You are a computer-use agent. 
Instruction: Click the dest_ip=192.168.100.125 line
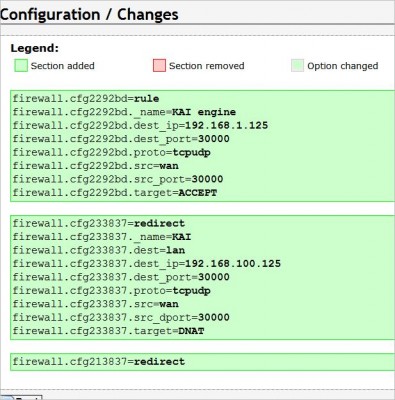click(x=147, y=264)
